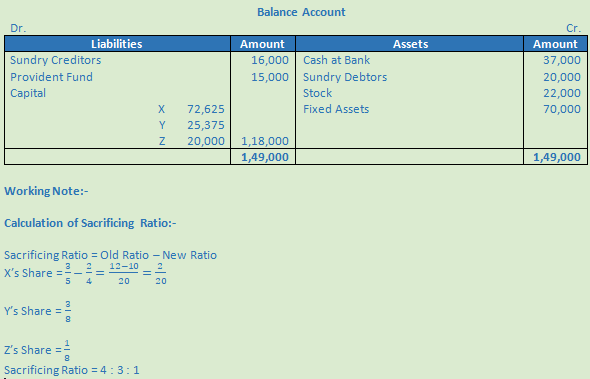Select the Working Note heading
590x379 pixels.
[46, 191]
